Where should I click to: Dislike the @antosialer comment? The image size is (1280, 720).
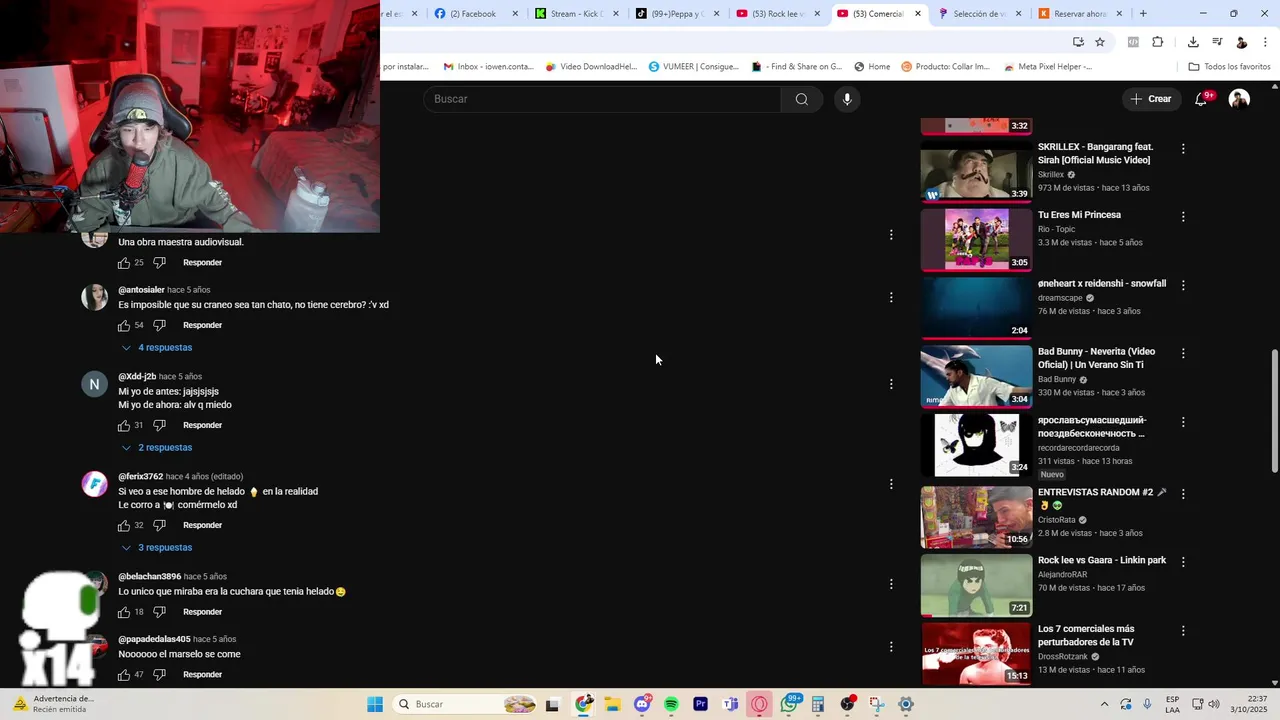159,325
